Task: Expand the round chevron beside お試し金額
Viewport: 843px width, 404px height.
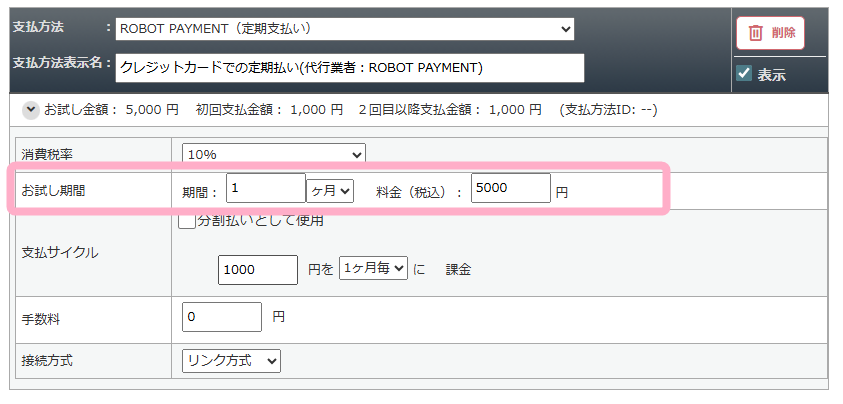Action: click(x=29, y=109)
